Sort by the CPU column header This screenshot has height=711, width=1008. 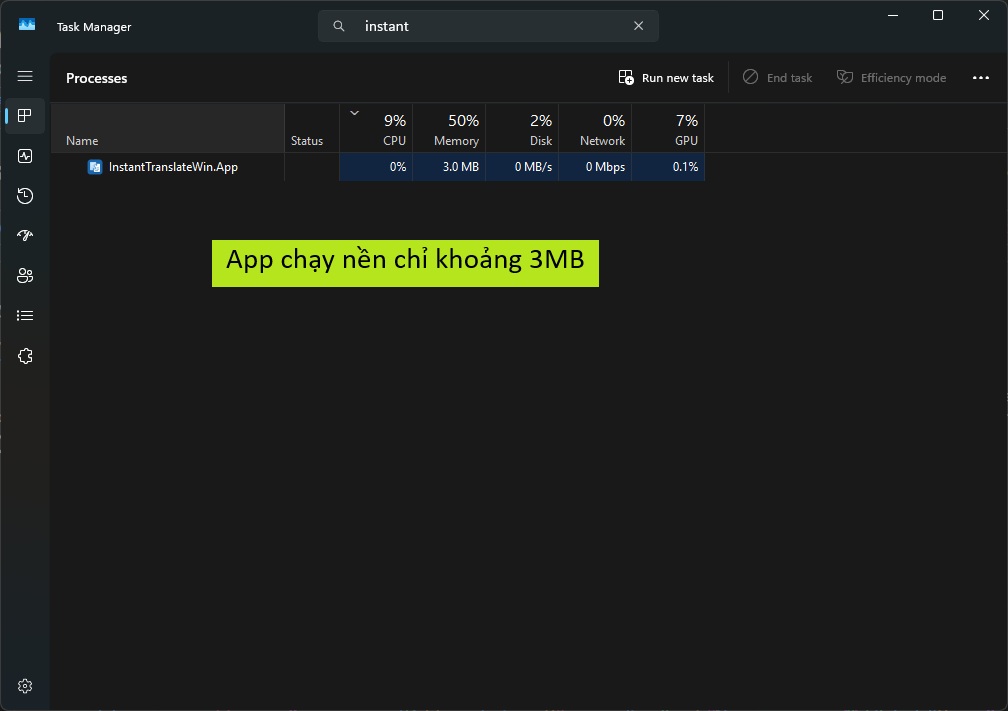[x=376, y=128]
